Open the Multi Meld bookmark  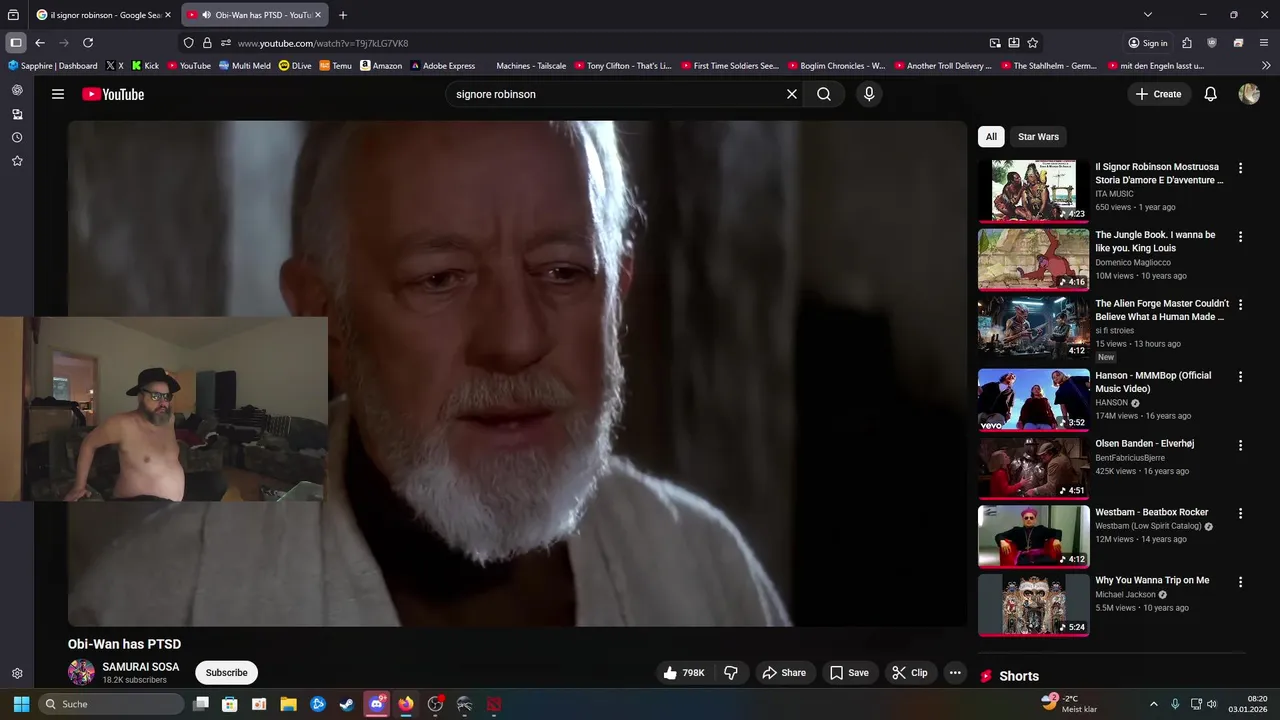(244, 66)
